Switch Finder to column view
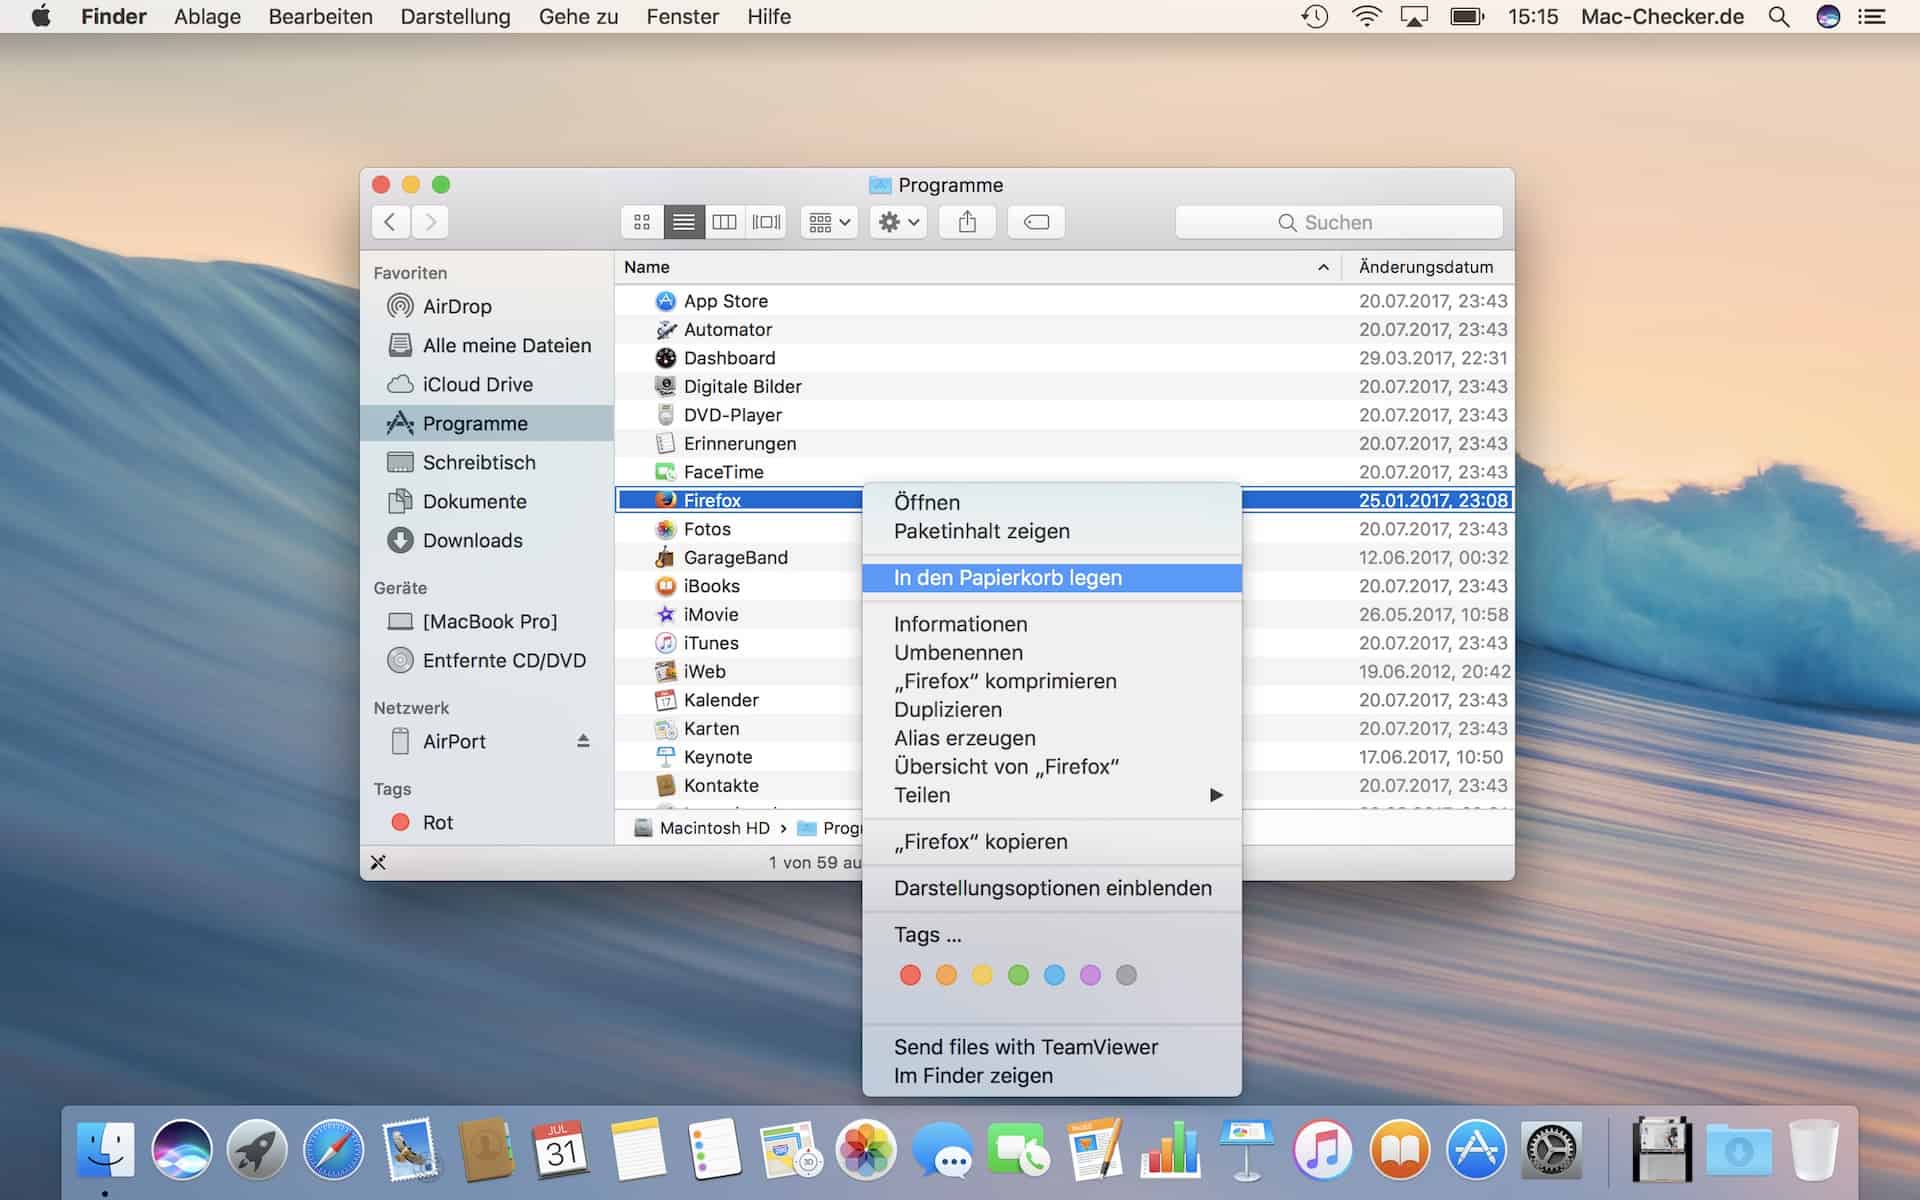Viewport: 1920px width, 1200px height. 725,222
